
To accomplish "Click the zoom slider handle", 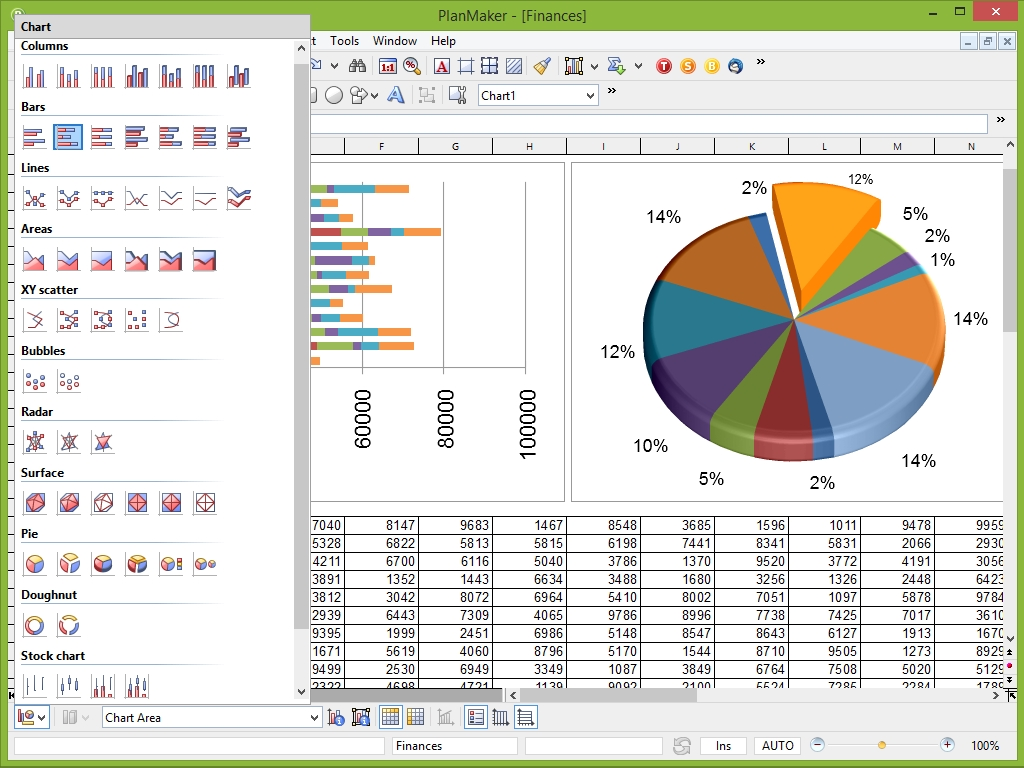I will (882, 745).
